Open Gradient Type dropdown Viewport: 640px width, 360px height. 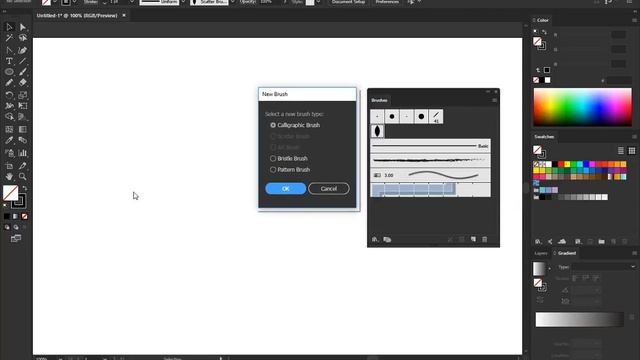pos(604,267)
